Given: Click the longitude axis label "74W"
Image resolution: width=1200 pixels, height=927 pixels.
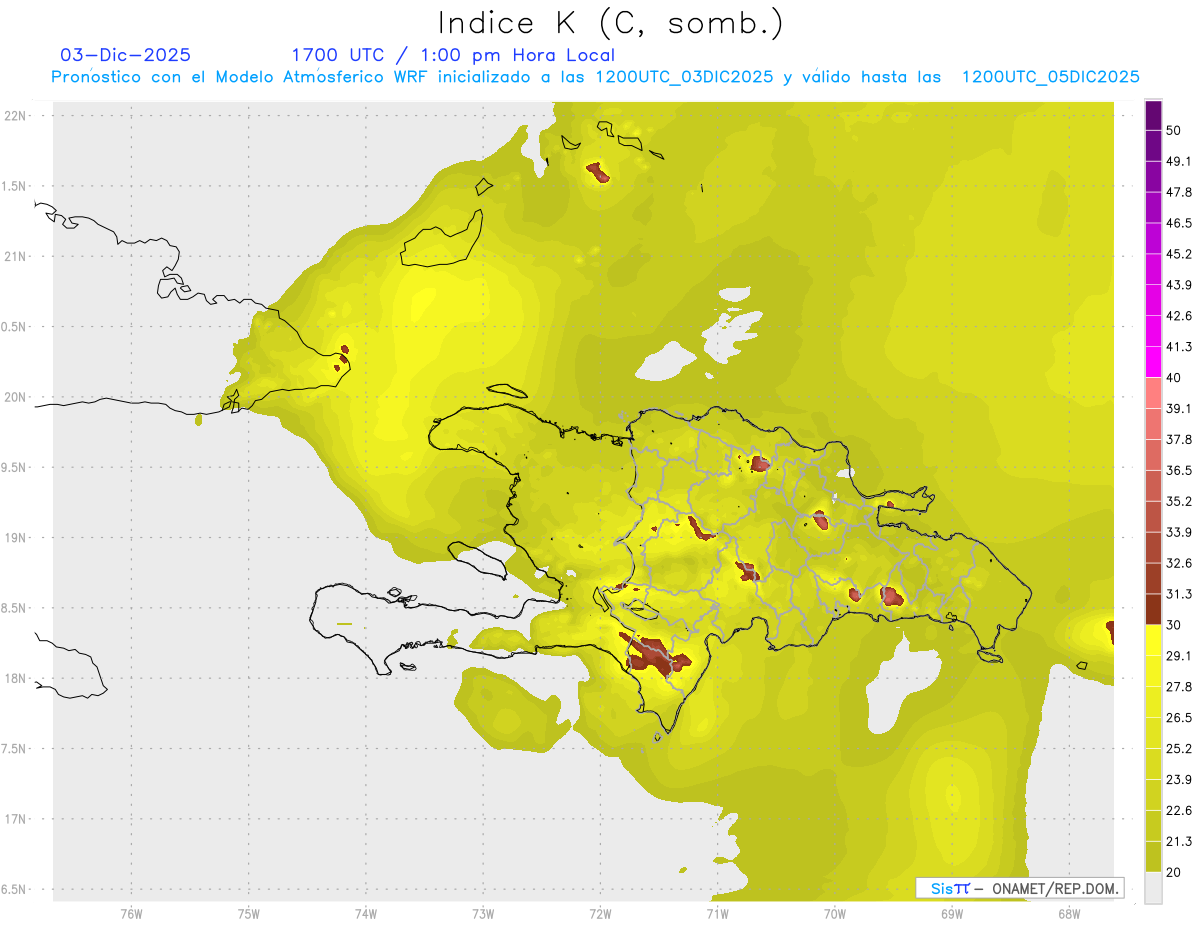Looking at the screenshot, I should coord(365,913).
